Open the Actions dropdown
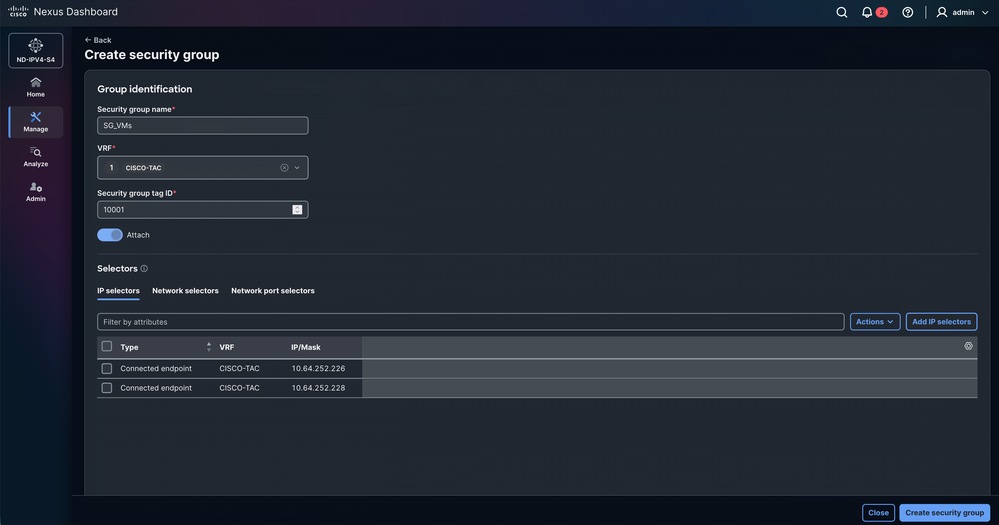This screenshot has height=525, width=999. tap(875, 322)
